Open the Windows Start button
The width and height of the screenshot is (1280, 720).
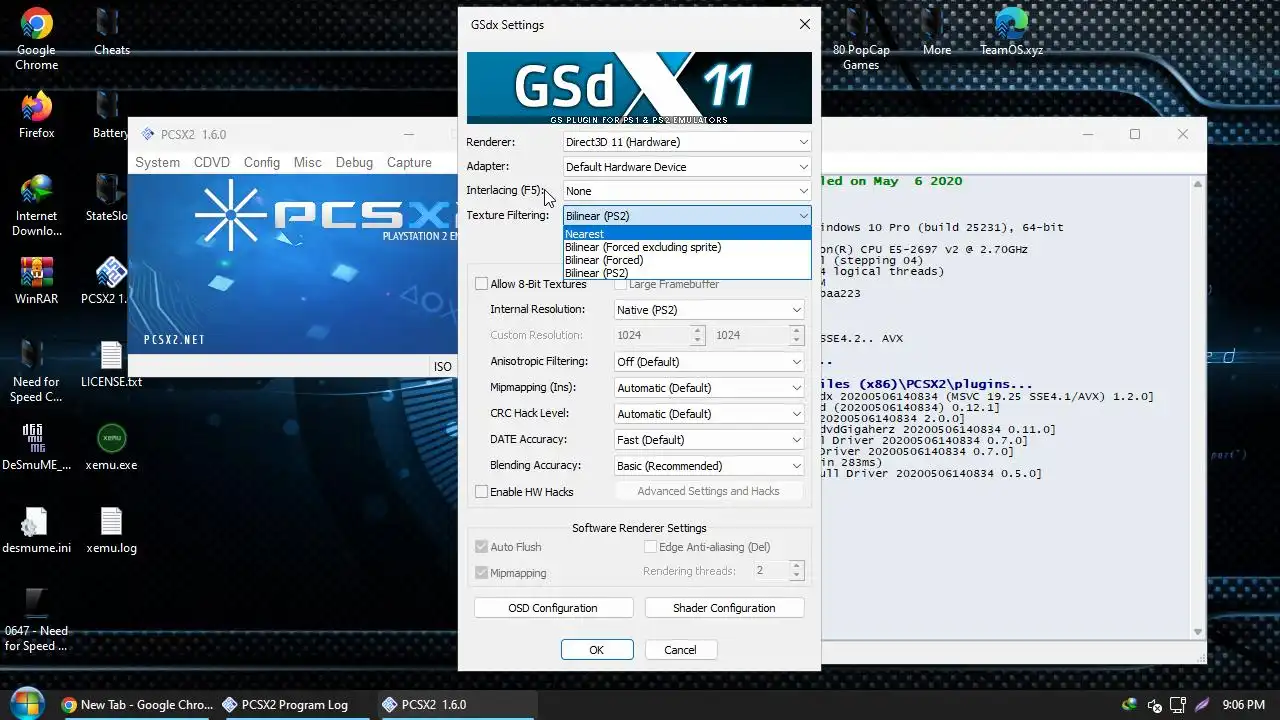pyautogui.click(x=26, y=704)
